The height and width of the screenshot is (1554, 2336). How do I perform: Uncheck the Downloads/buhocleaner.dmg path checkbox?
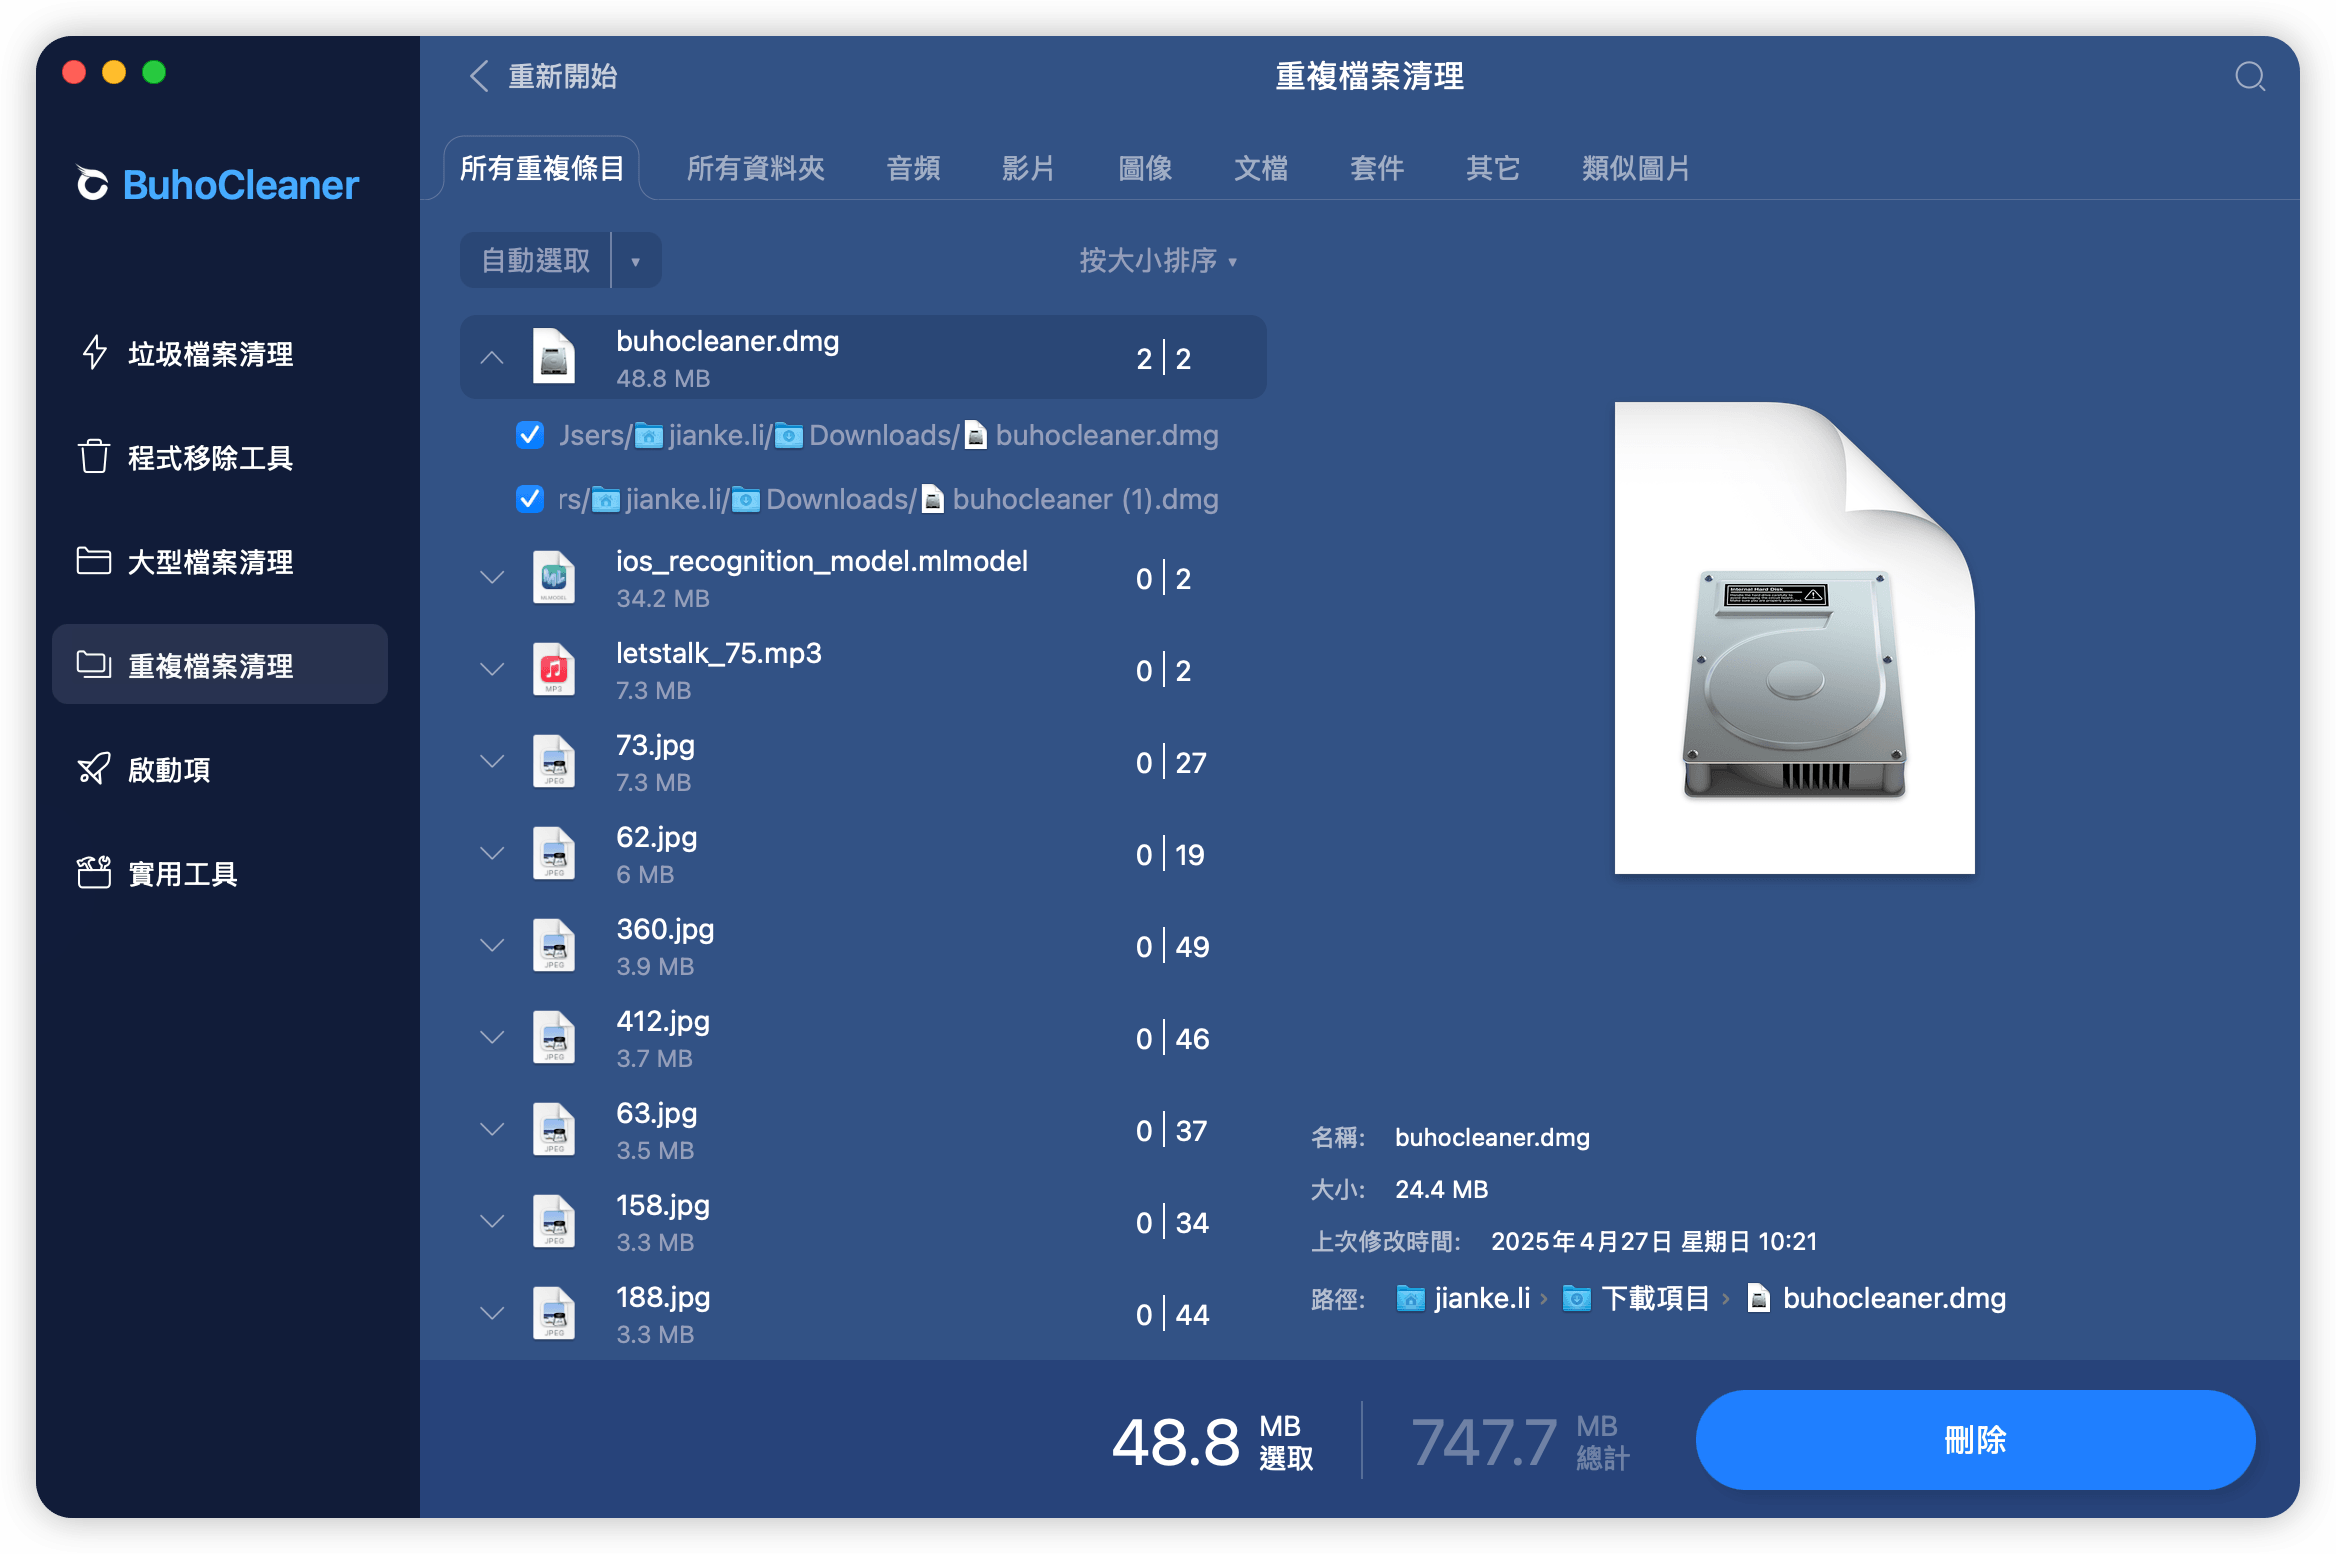[x=530, y=435]
